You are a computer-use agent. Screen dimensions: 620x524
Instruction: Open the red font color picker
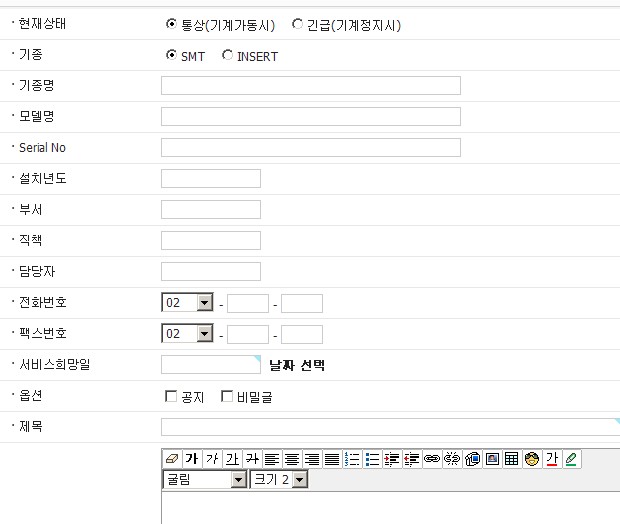coord(551,459)
